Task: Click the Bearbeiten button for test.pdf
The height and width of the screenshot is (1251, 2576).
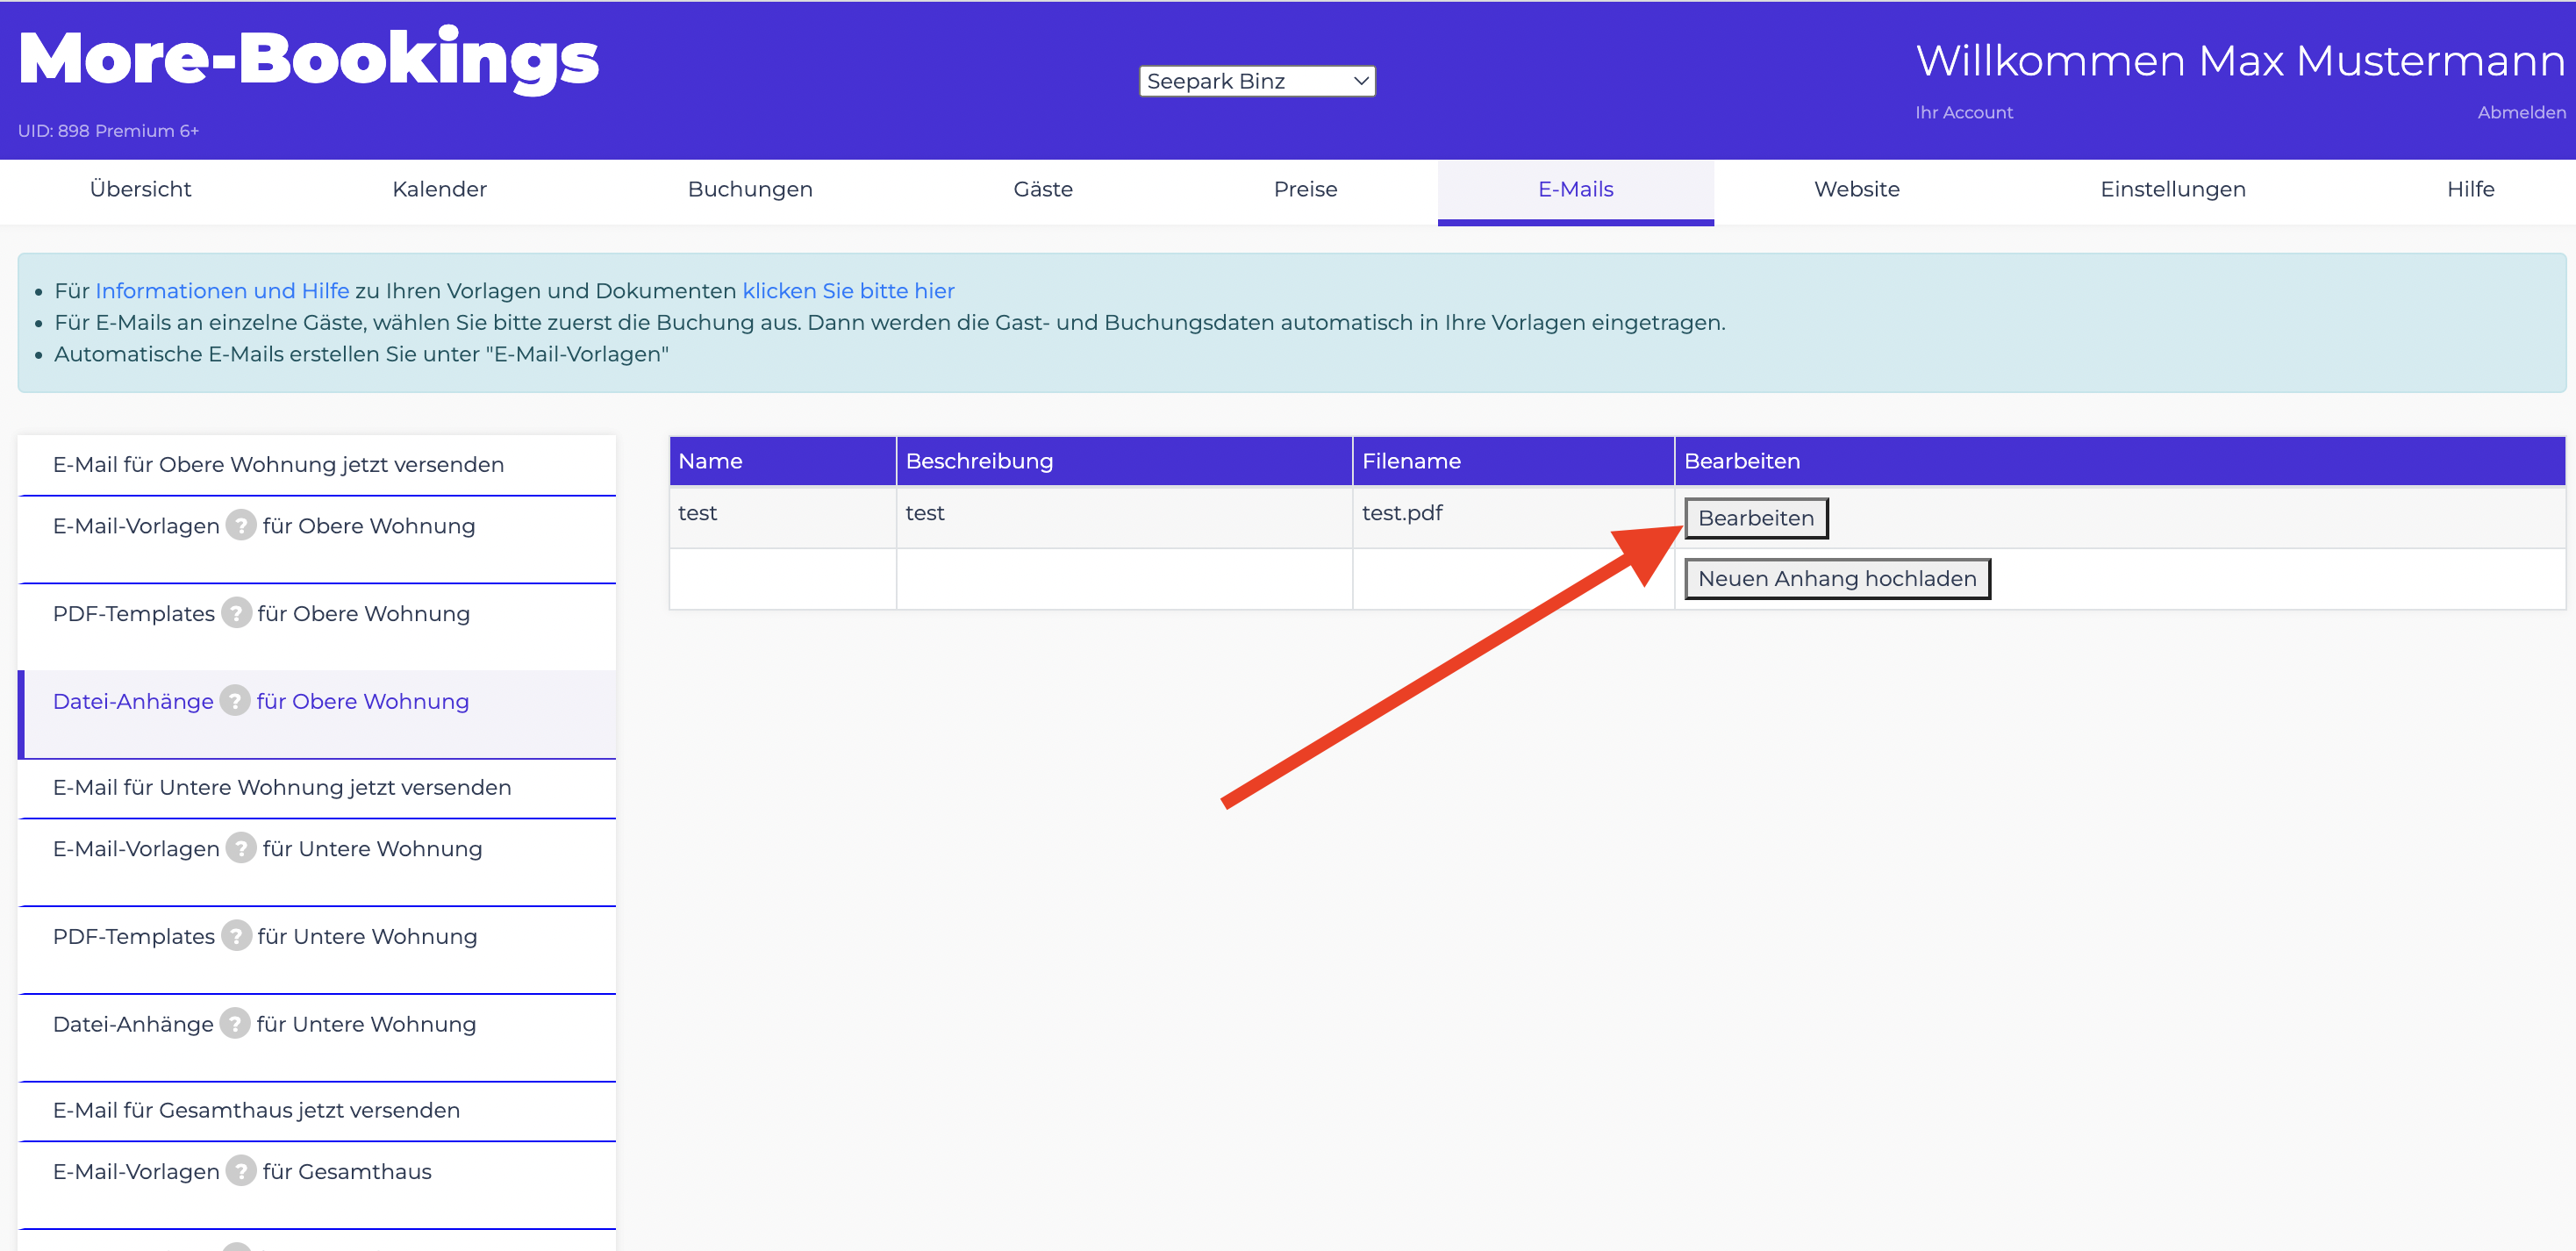Action: point(1756,518)
